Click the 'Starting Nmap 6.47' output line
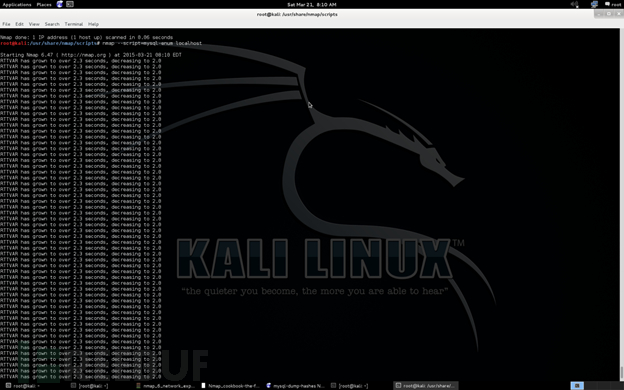Image resolution: width=624 pixels, height=390 pixels. tap(91, 55)
